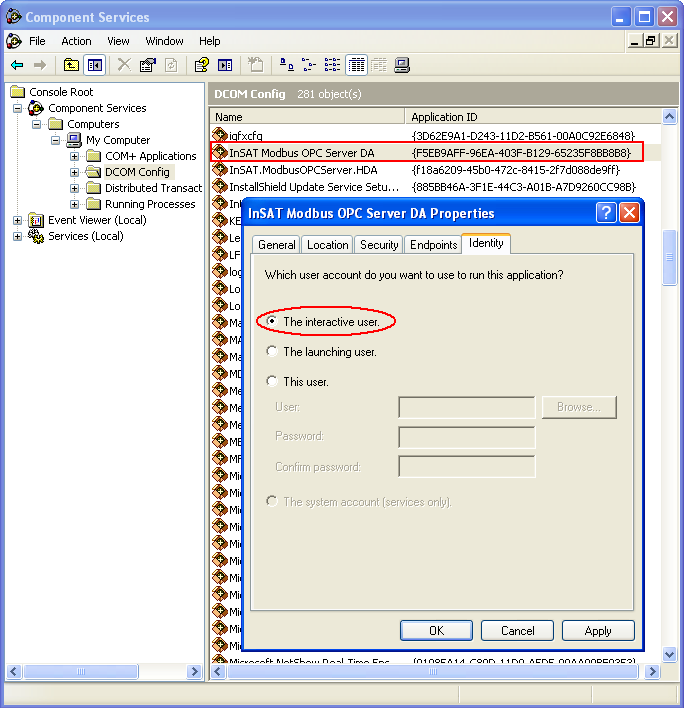Click the Password text field
Viewport: 685px width, 708px height.
pyautogui.click(x=467, y=437)
